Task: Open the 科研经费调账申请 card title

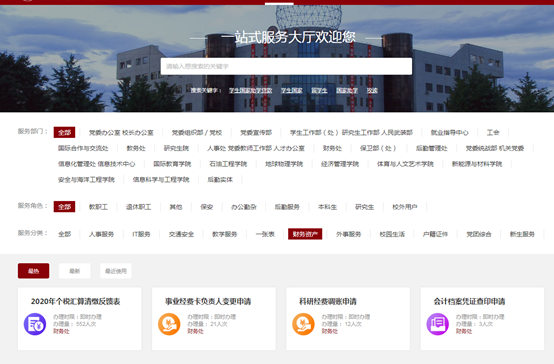Action: tap(328, 301)
